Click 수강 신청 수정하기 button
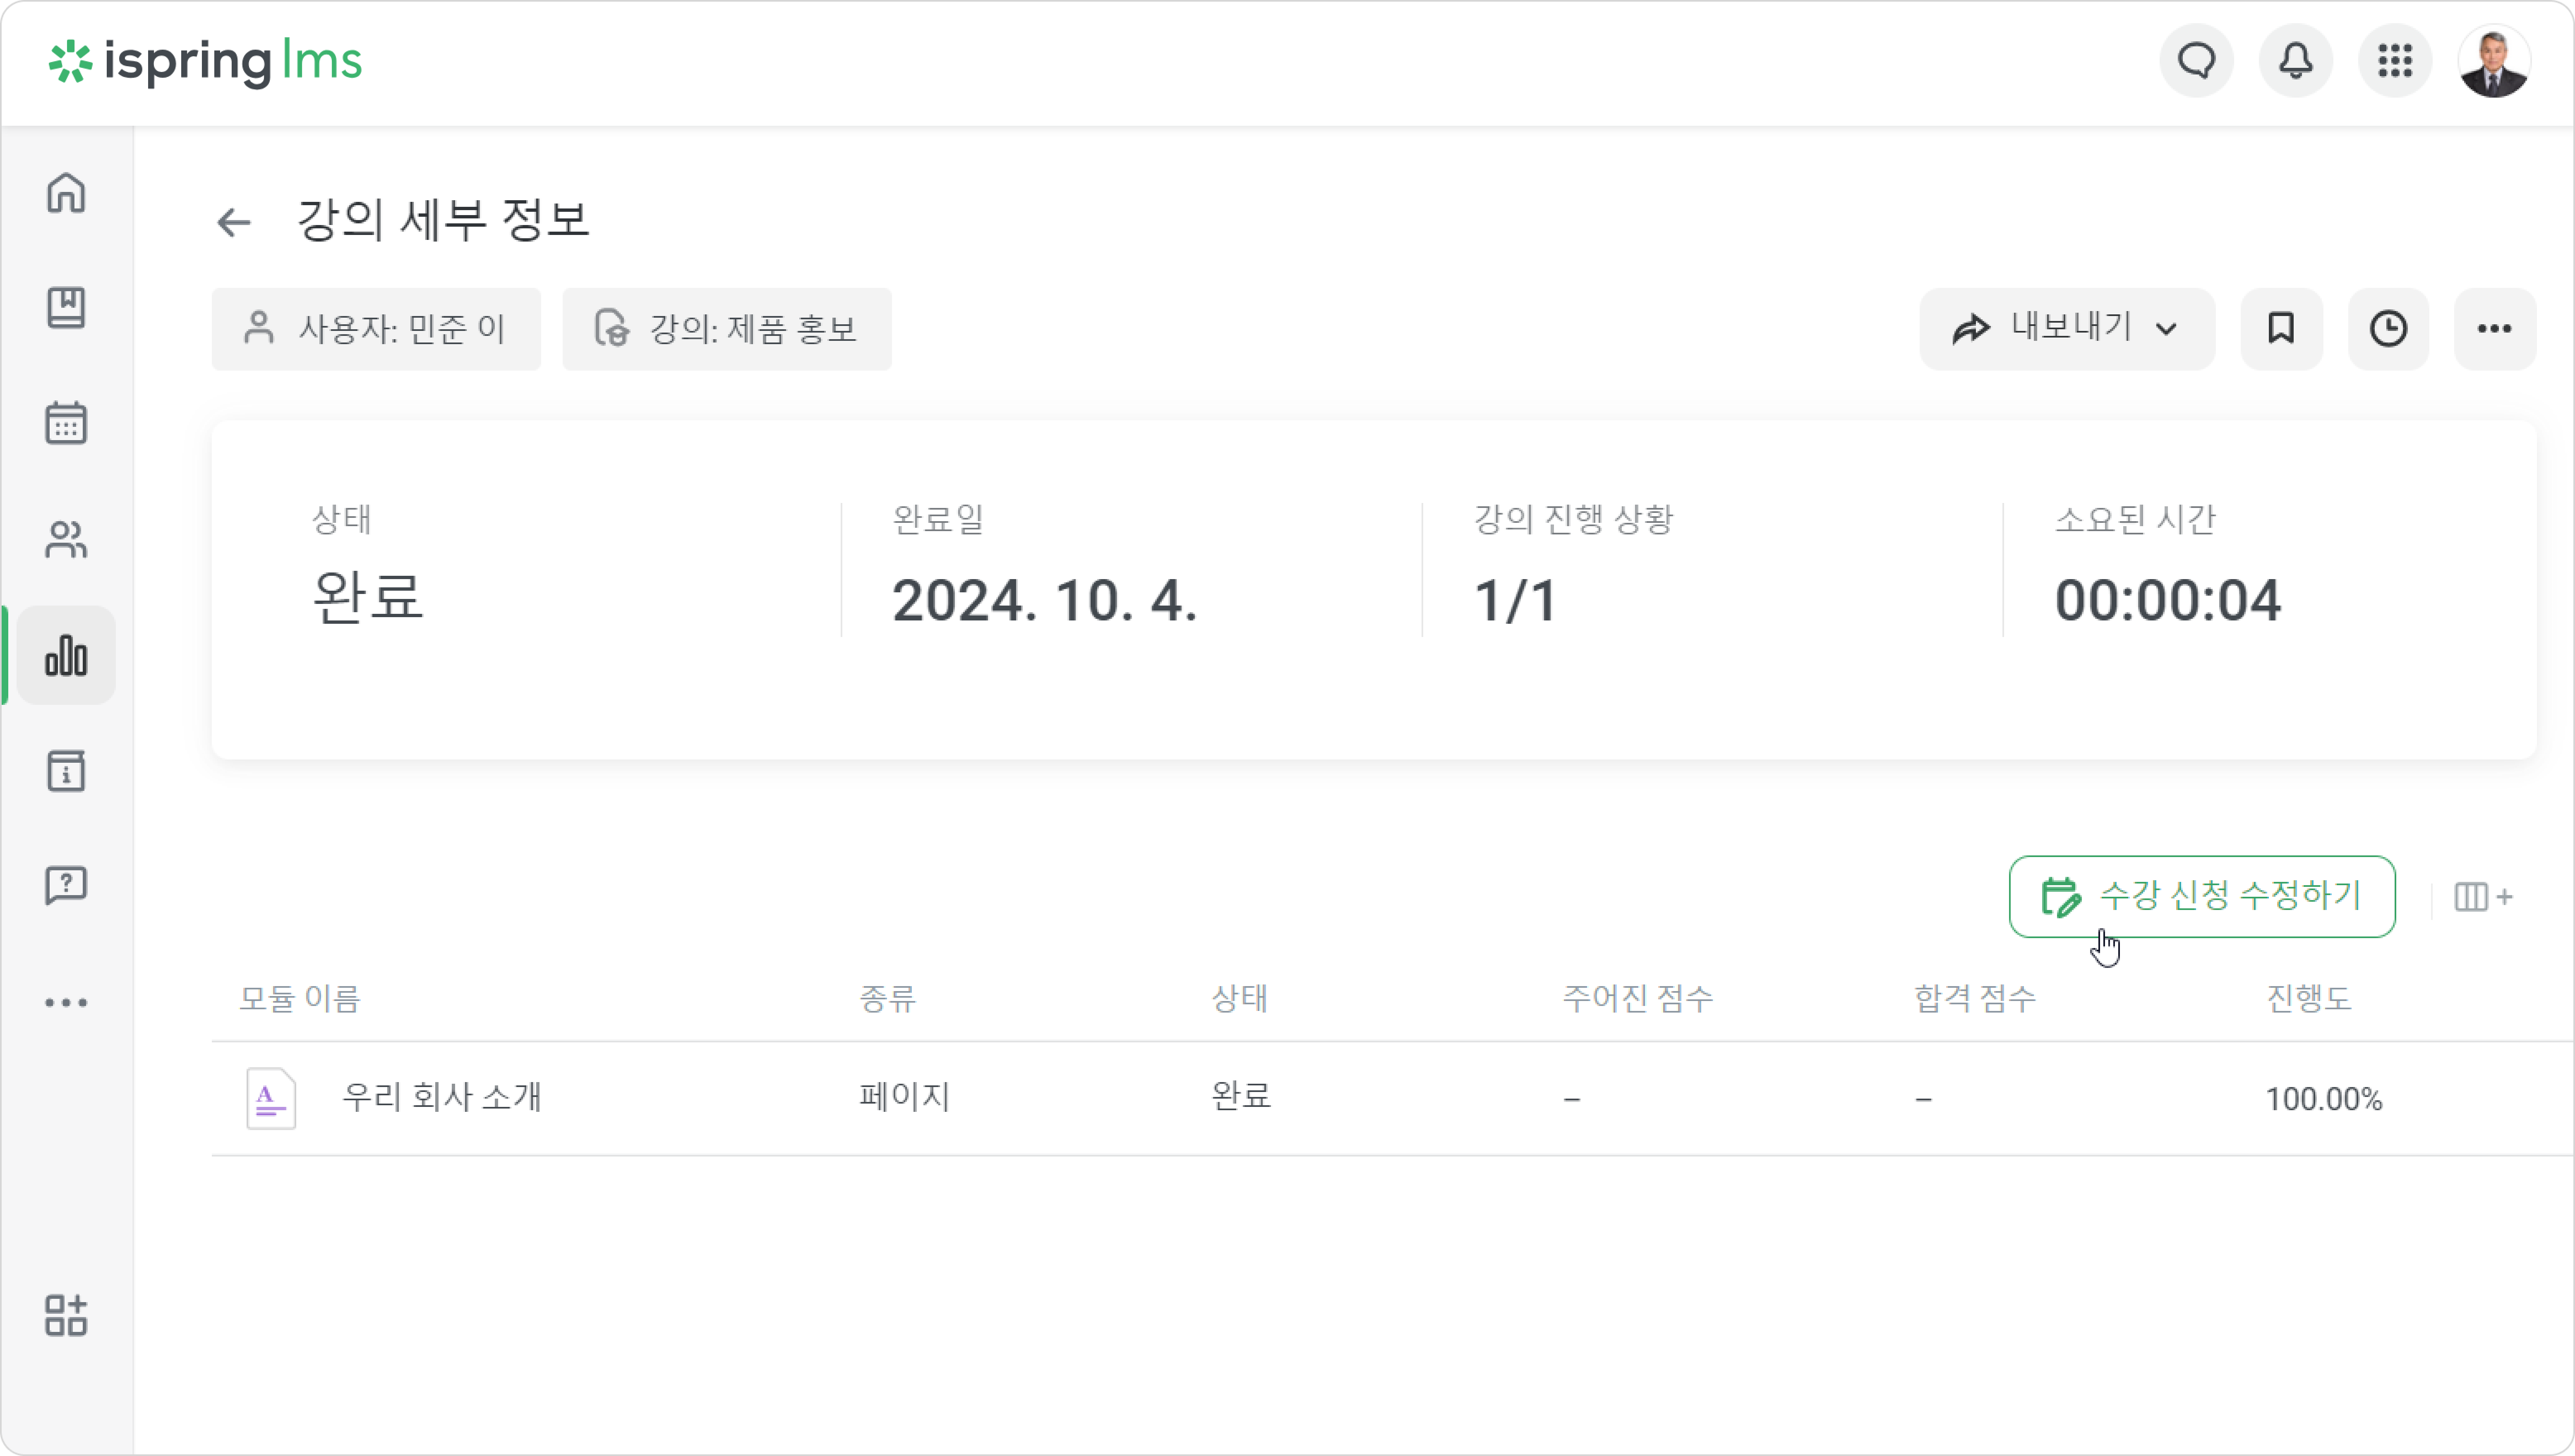This screenshot has width=2575, height=1456. pyautogui.click(x=2201, y=896)
